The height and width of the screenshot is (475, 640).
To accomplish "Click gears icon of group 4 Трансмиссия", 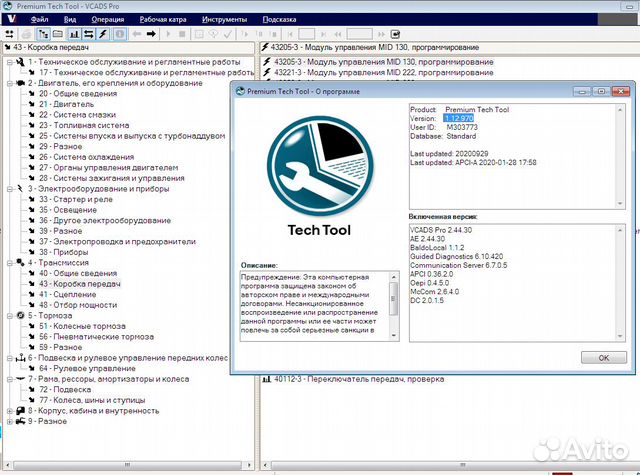I will [x=20, y=263].
